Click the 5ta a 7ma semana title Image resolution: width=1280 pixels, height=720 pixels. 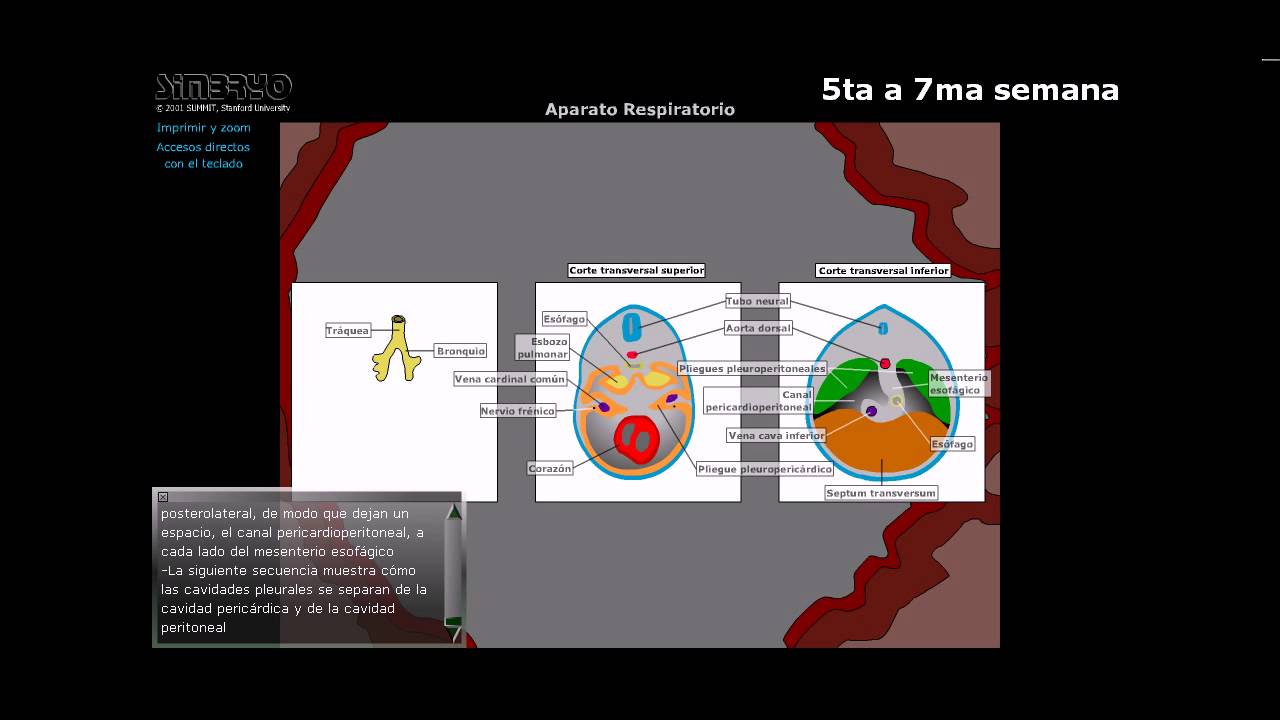(x=970, y=90)
